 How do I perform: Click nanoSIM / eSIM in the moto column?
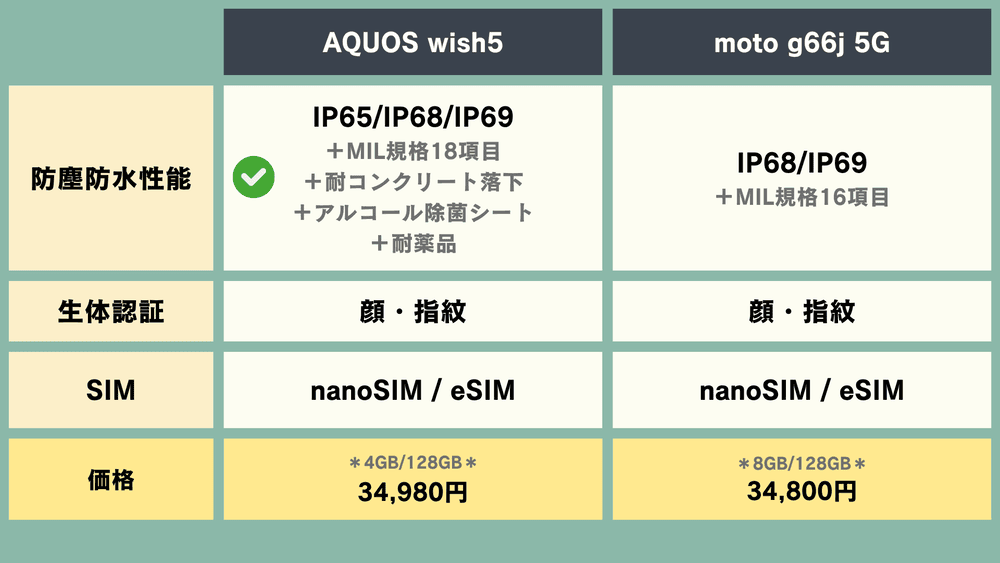point(801,389)
